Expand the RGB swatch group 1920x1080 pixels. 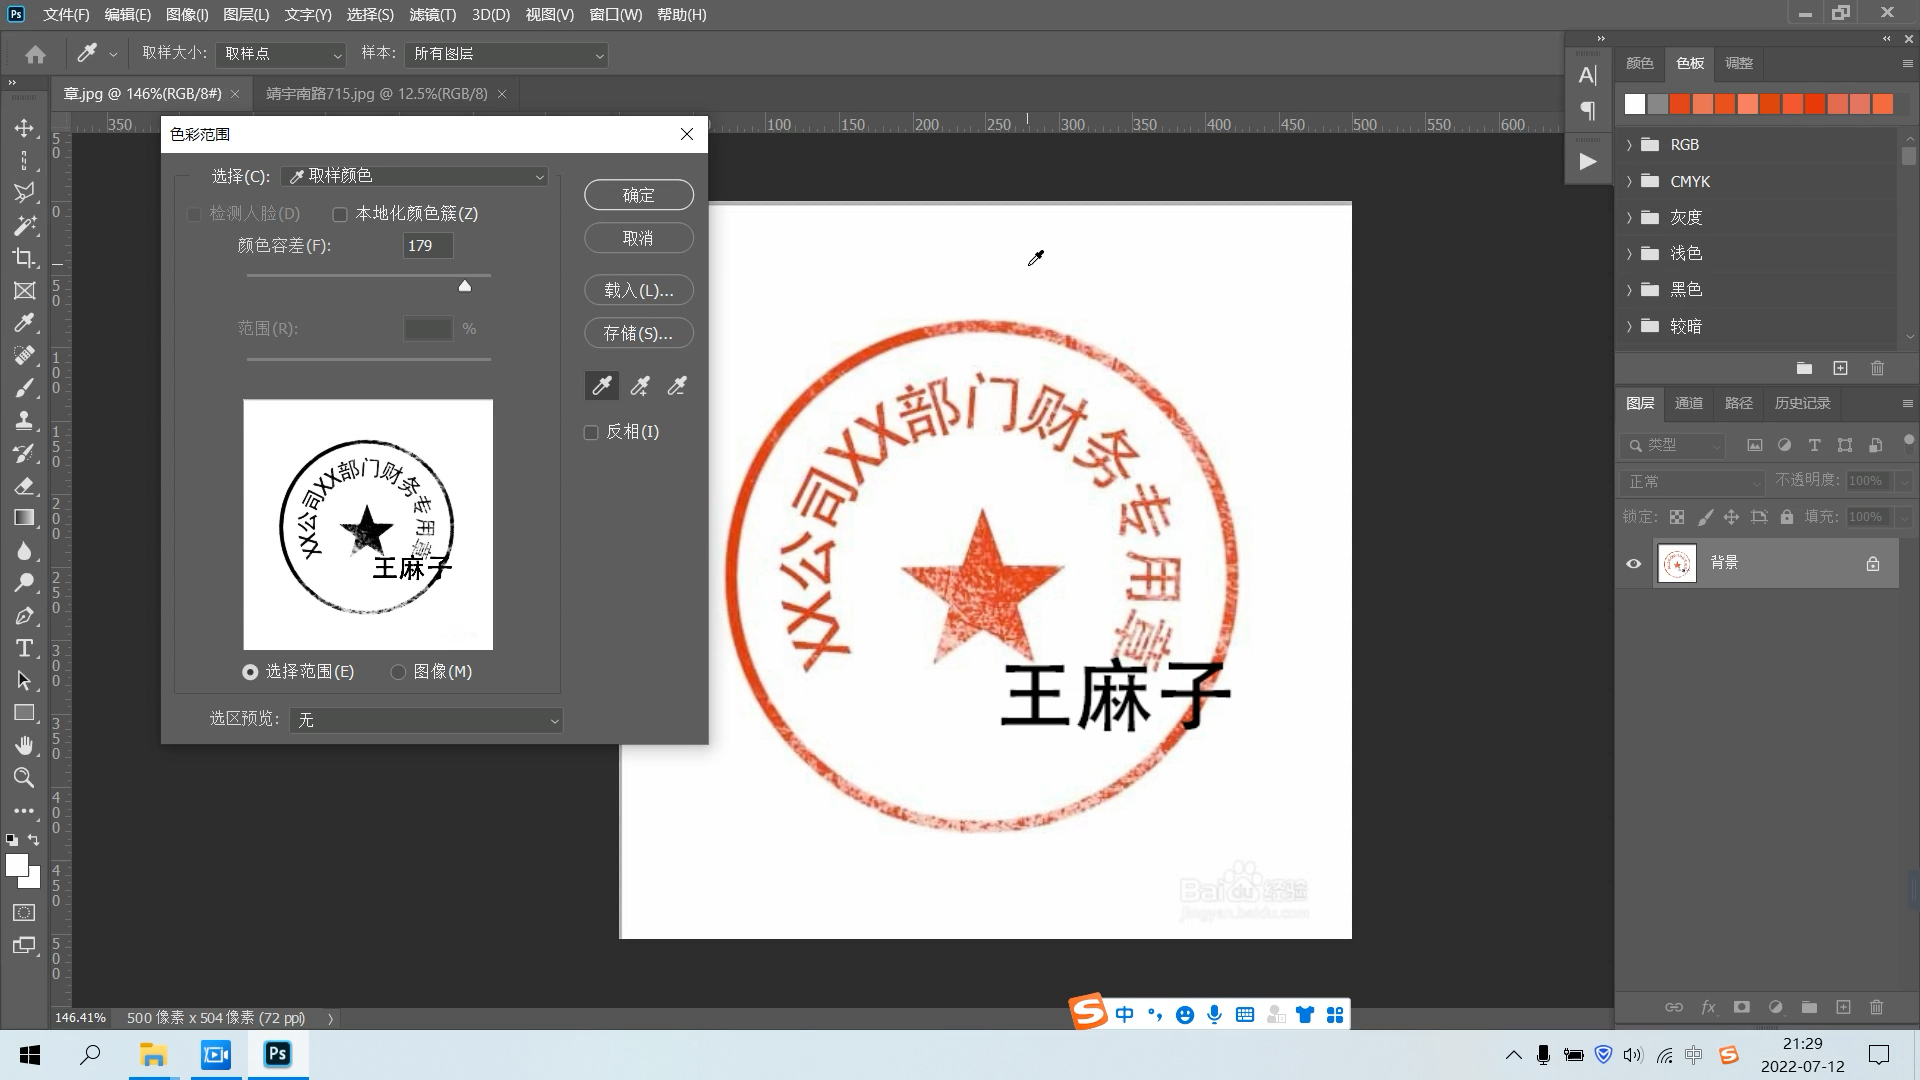pos(1630,144)
